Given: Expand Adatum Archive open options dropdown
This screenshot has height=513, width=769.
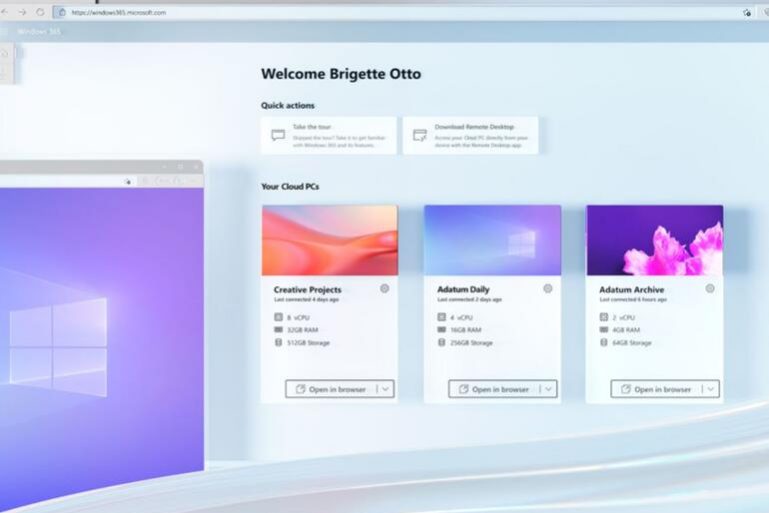Looking at the screenshot, I should 710,389.
